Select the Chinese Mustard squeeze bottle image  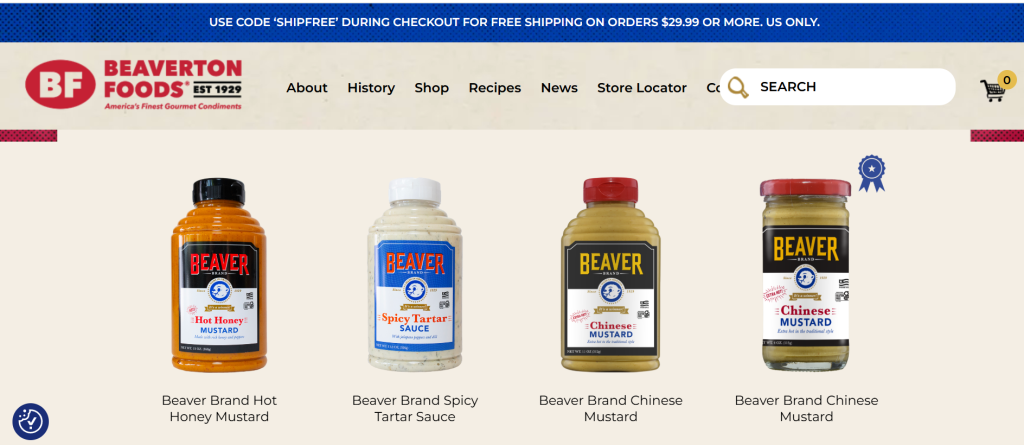point(611,274)
